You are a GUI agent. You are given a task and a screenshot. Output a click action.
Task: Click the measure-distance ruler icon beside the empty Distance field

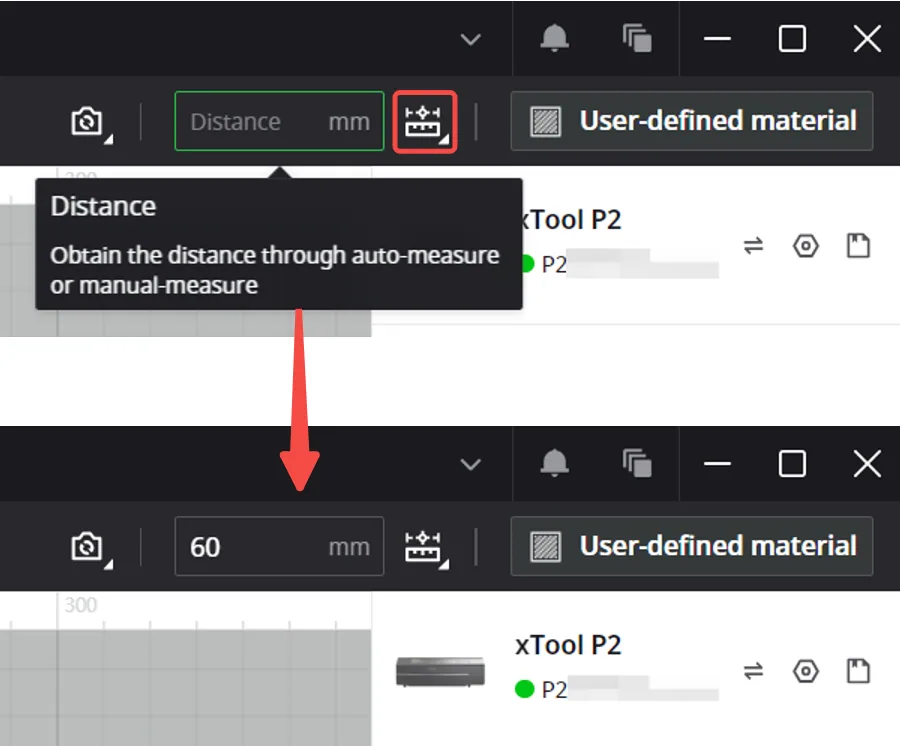coord(424,122)
